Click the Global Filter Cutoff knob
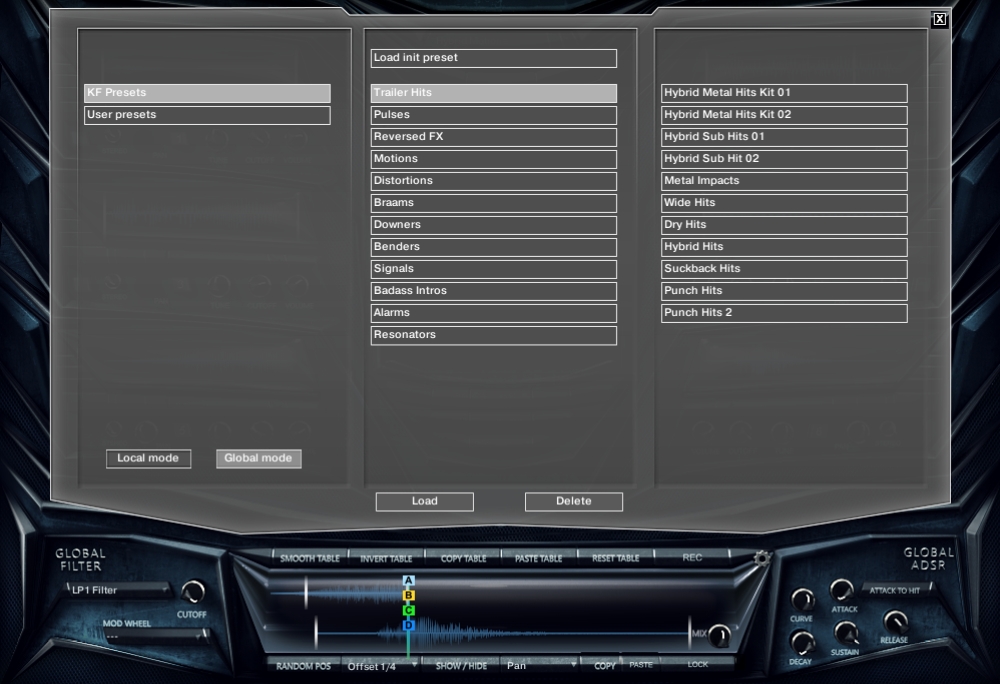Screen dimensions: 1000x684 point(192,592)
